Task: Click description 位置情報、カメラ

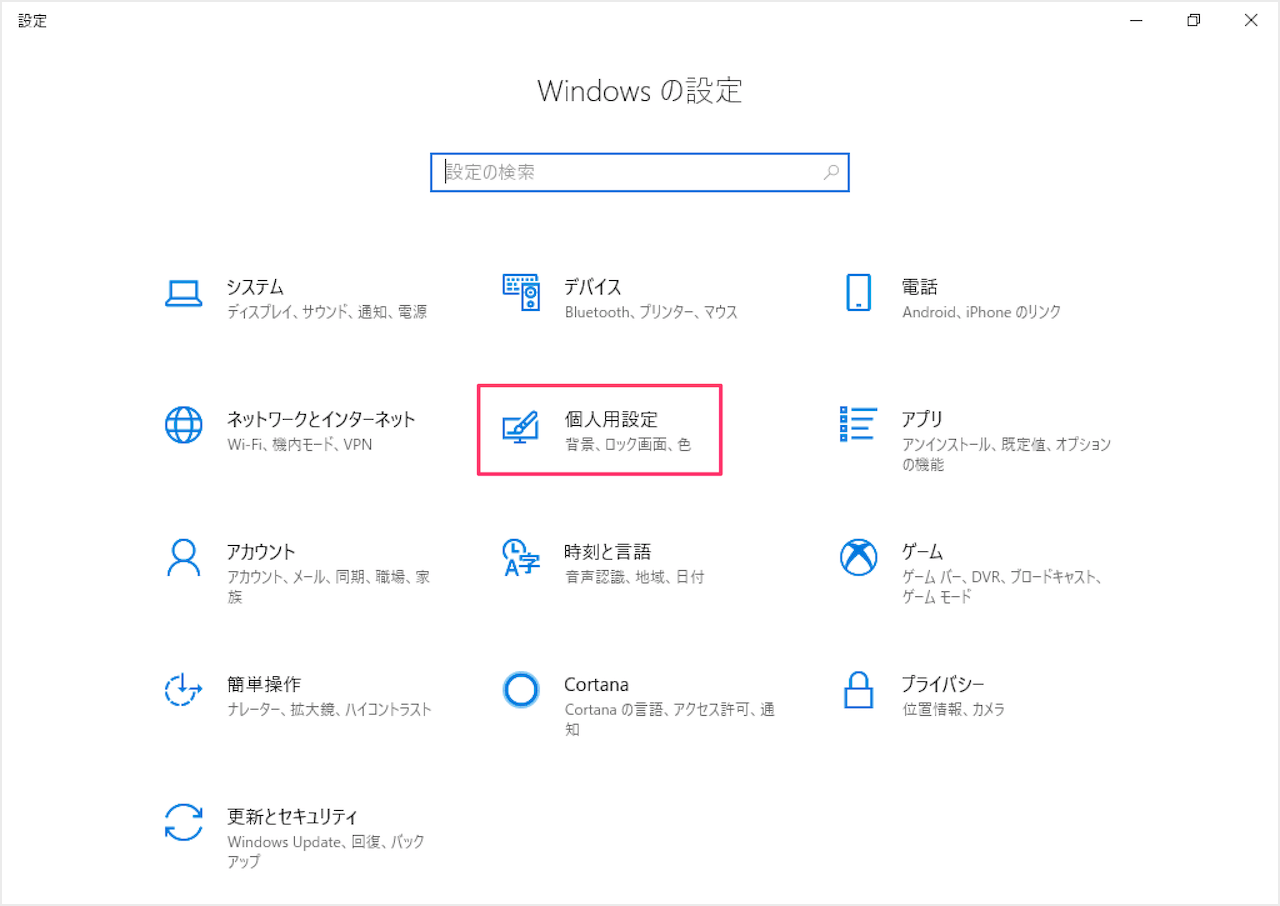Action: tap(953, 709)
